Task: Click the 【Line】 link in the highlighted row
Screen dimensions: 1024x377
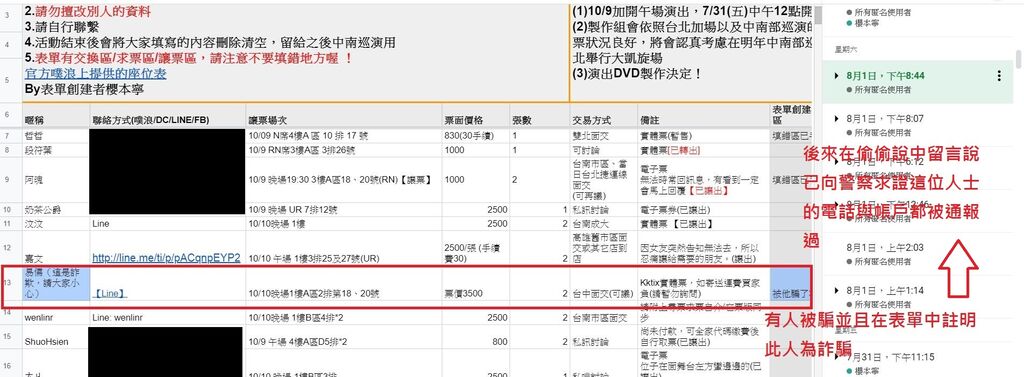Action: tap(110, 293)
